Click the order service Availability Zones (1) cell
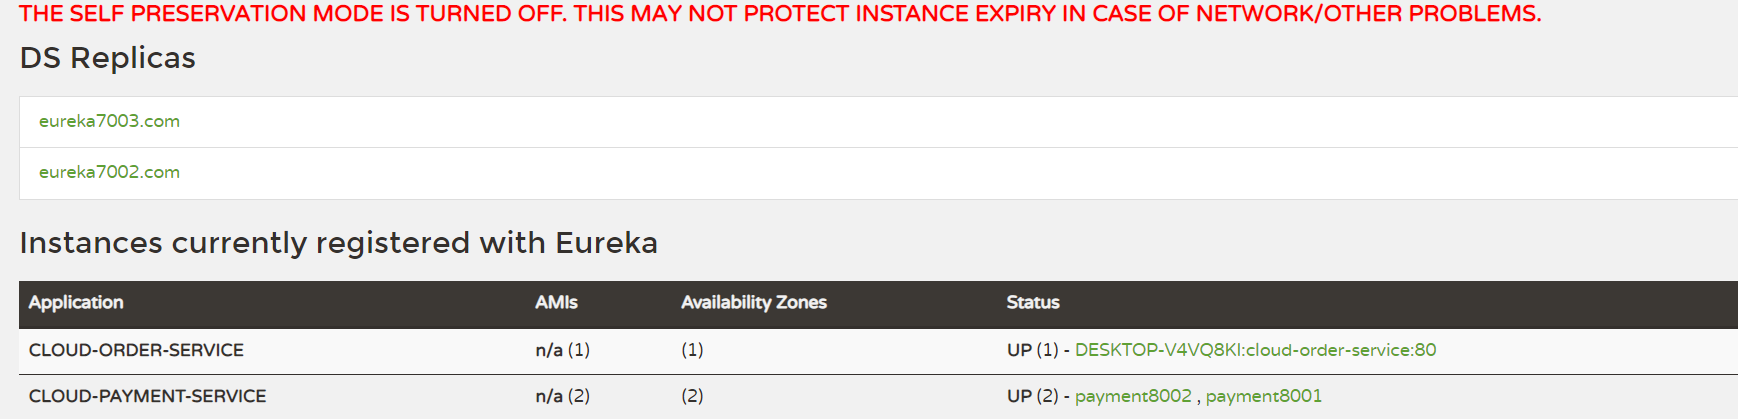 (692, 350)
